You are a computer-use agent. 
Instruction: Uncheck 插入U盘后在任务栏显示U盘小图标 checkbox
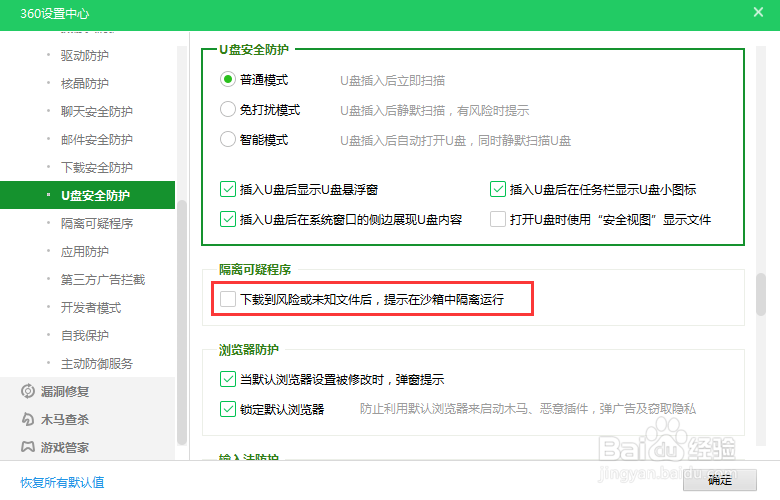click(497, 190)
